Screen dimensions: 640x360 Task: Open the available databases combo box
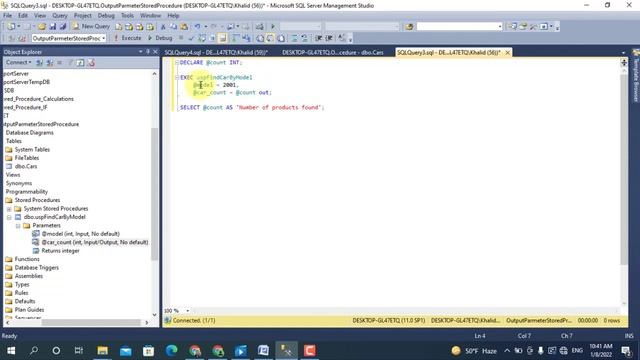coord(69,38)
